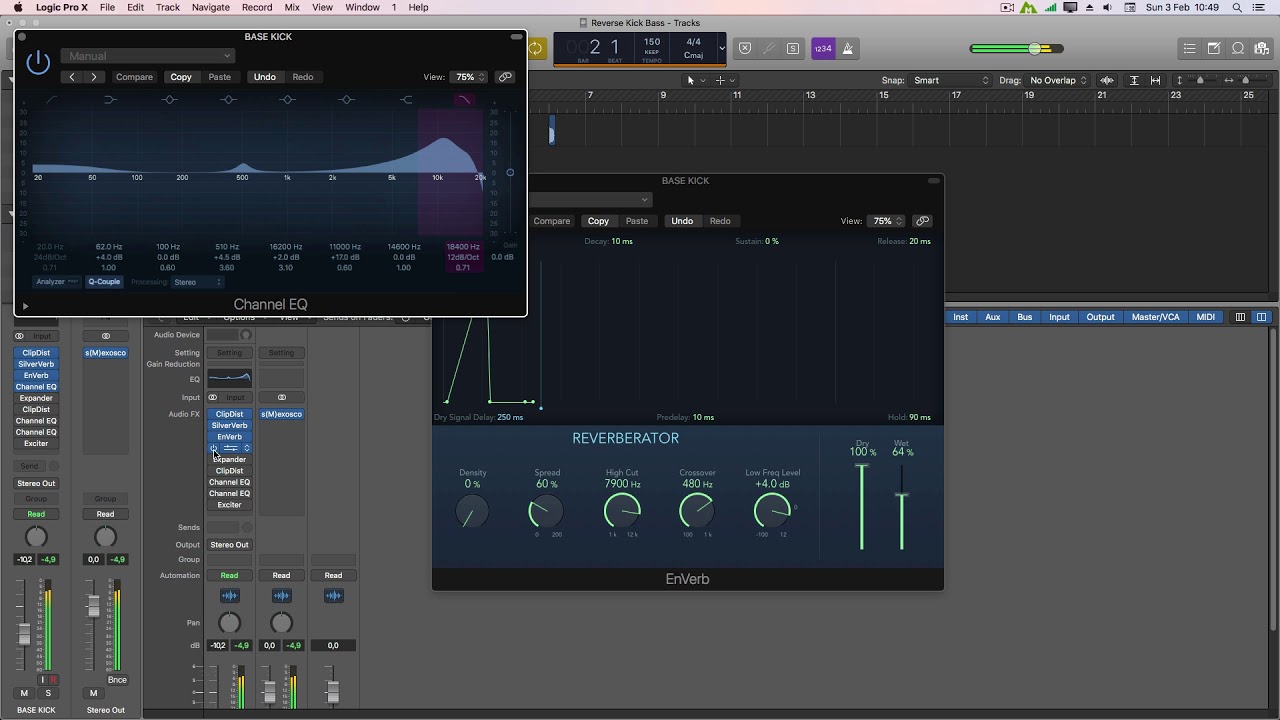Open EnVerb View 75% size dropdown
This screenshot has width=1280, height=720.
pyautogui.click(x=886, y=221)
